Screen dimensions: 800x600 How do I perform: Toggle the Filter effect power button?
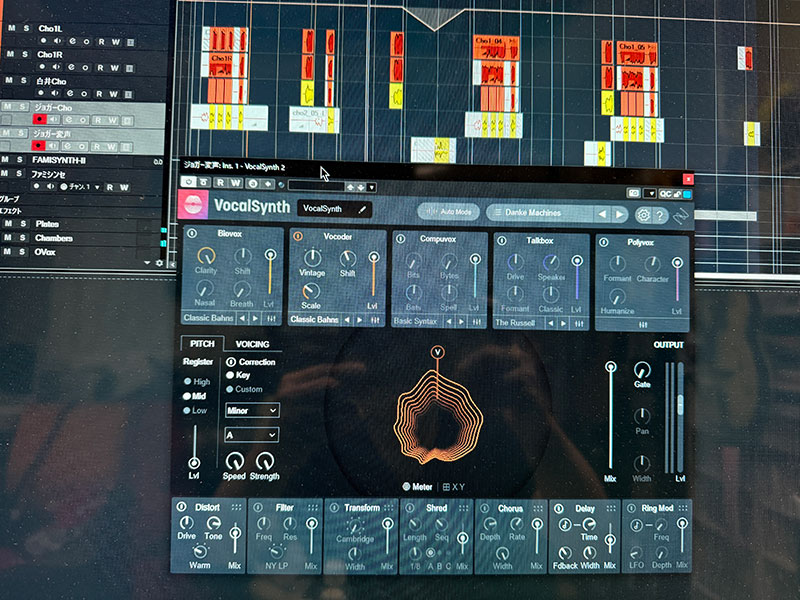pos(258,507)
